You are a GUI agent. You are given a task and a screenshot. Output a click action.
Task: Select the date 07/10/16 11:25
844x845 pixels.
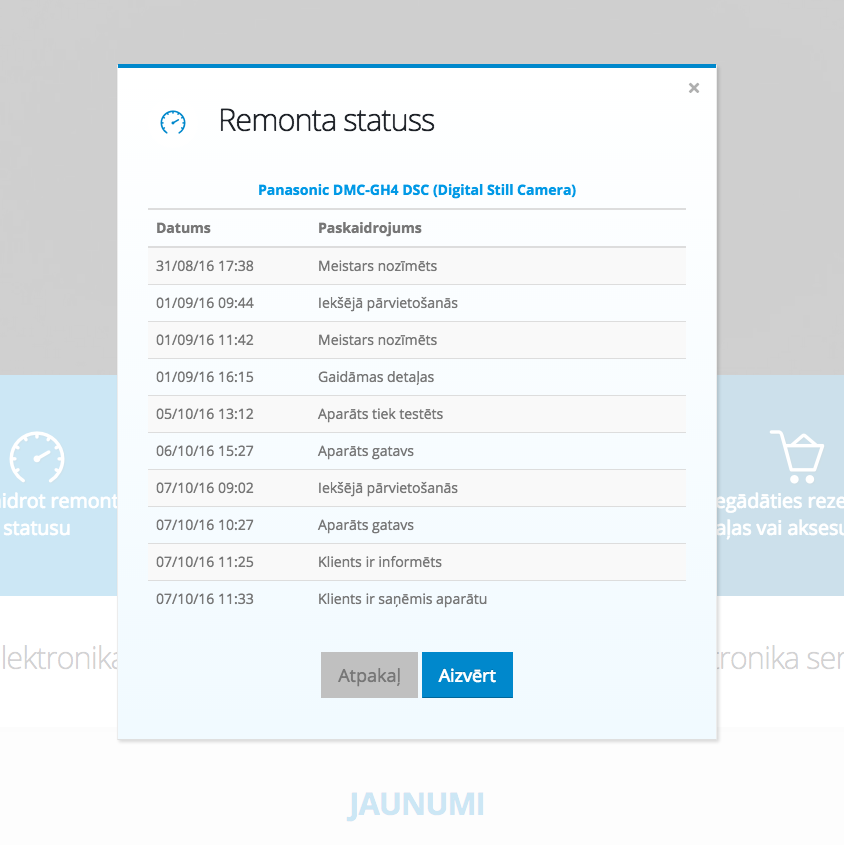tap(205, 562)
